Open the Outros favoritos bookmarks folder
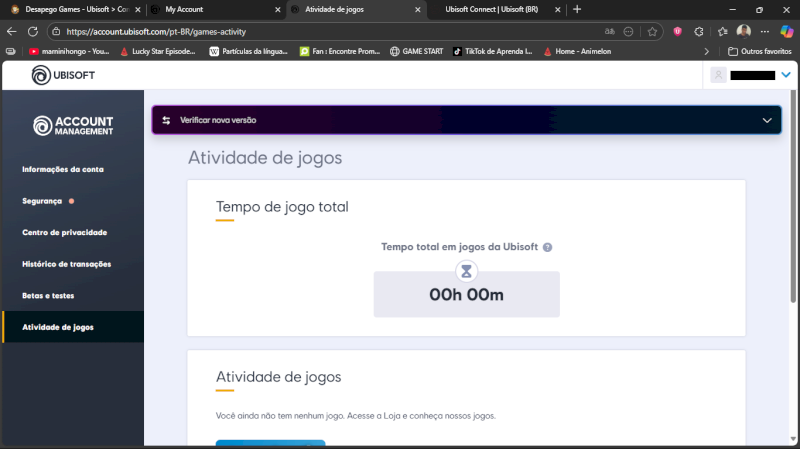The height and width of the screenshot is (449, 800). 760,51
